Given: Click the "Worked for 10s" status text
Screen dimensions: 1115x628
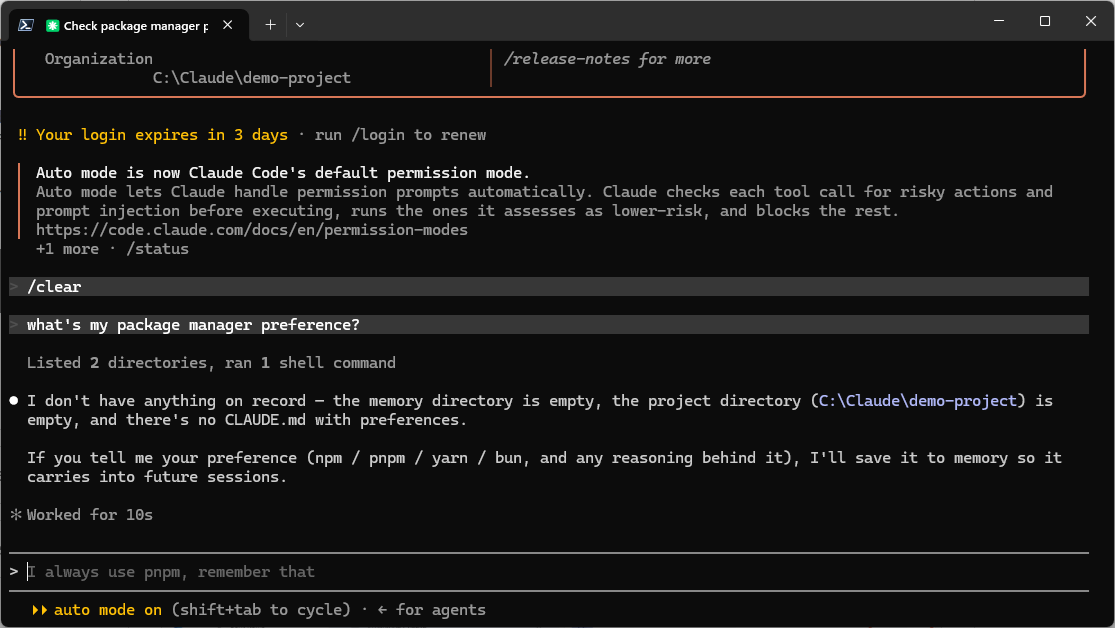Looking at the screenshot, I should [x=90, y=514].
